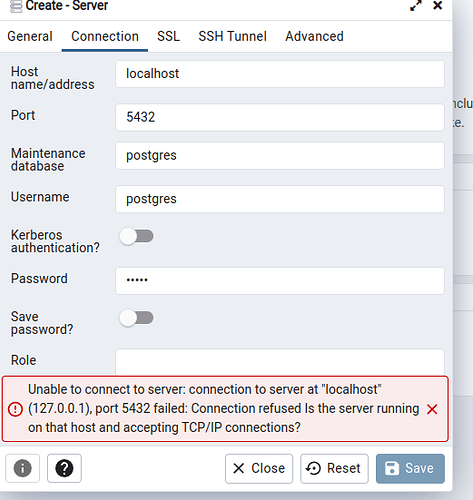Dismiss the error message with red X
Viewport: 473px width, 500px height.
pyautogui.click(x=432, y=409)
